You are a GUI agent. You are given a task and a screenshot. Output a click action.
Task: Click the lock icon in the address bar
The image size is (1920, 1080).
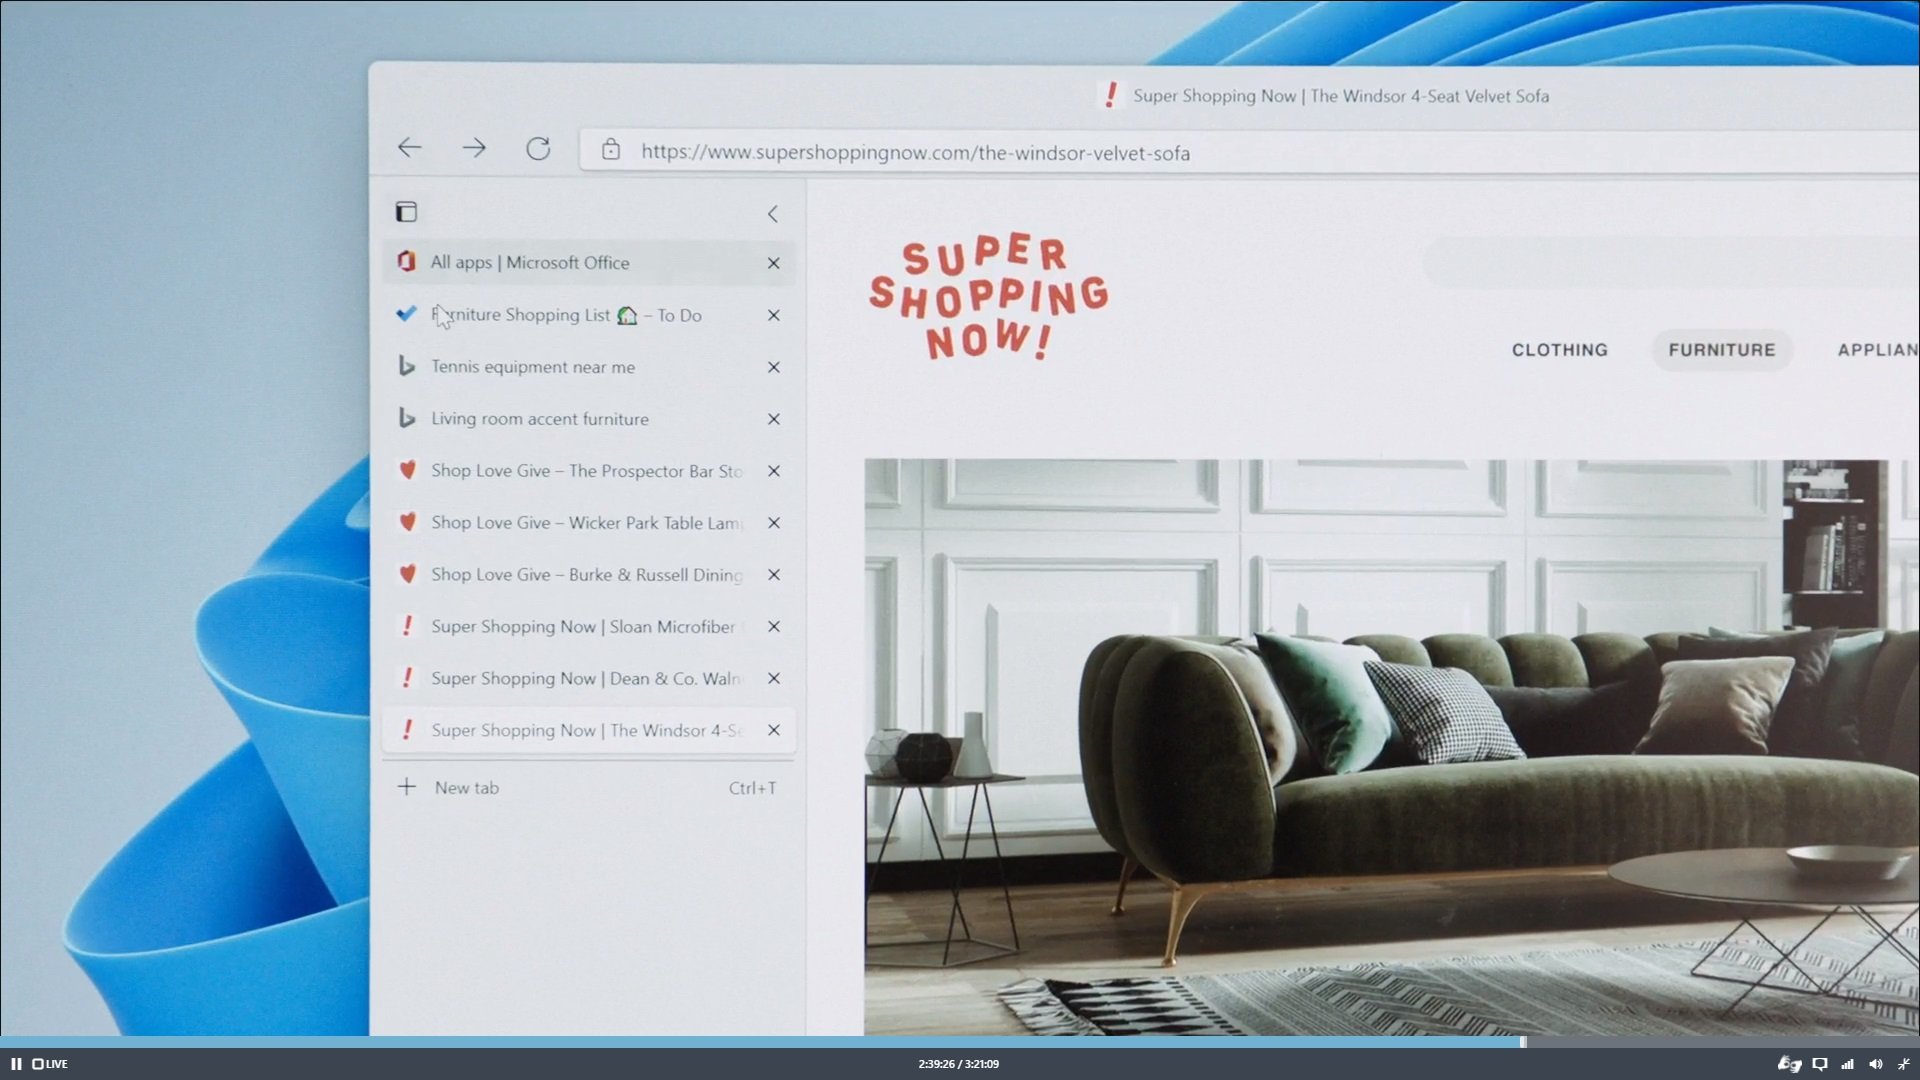coord(611,150)
